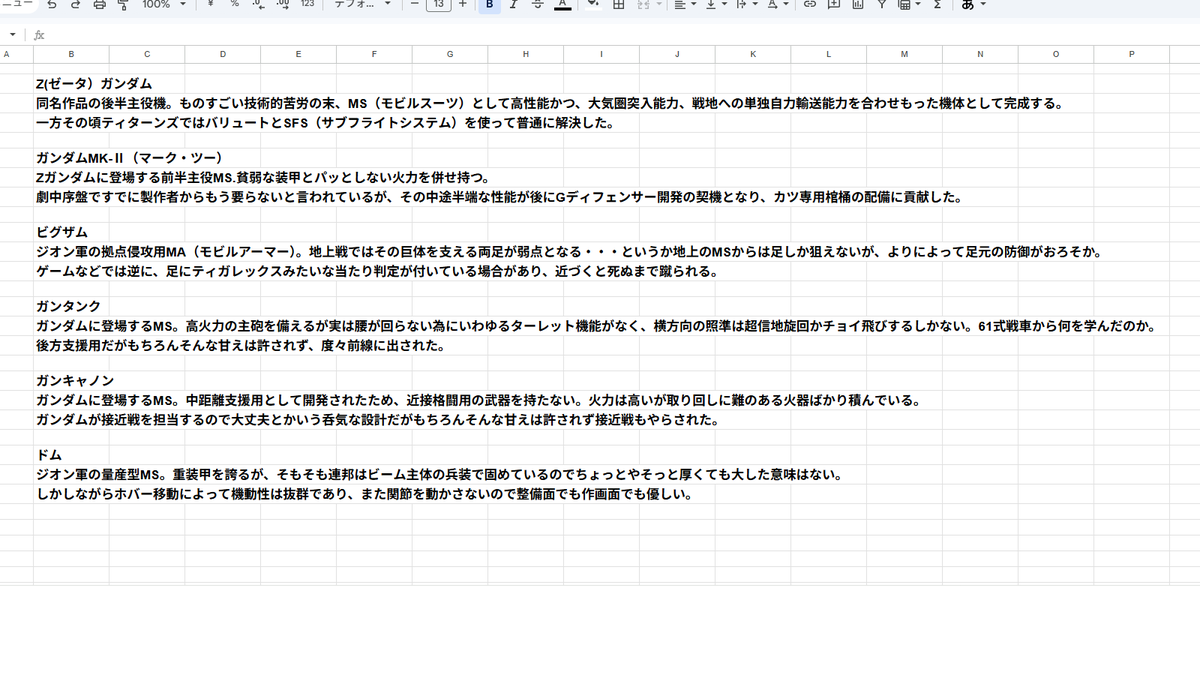Click the font size field showing 13
Viewport: 1200px width, 675px height.
pos(438,5)
